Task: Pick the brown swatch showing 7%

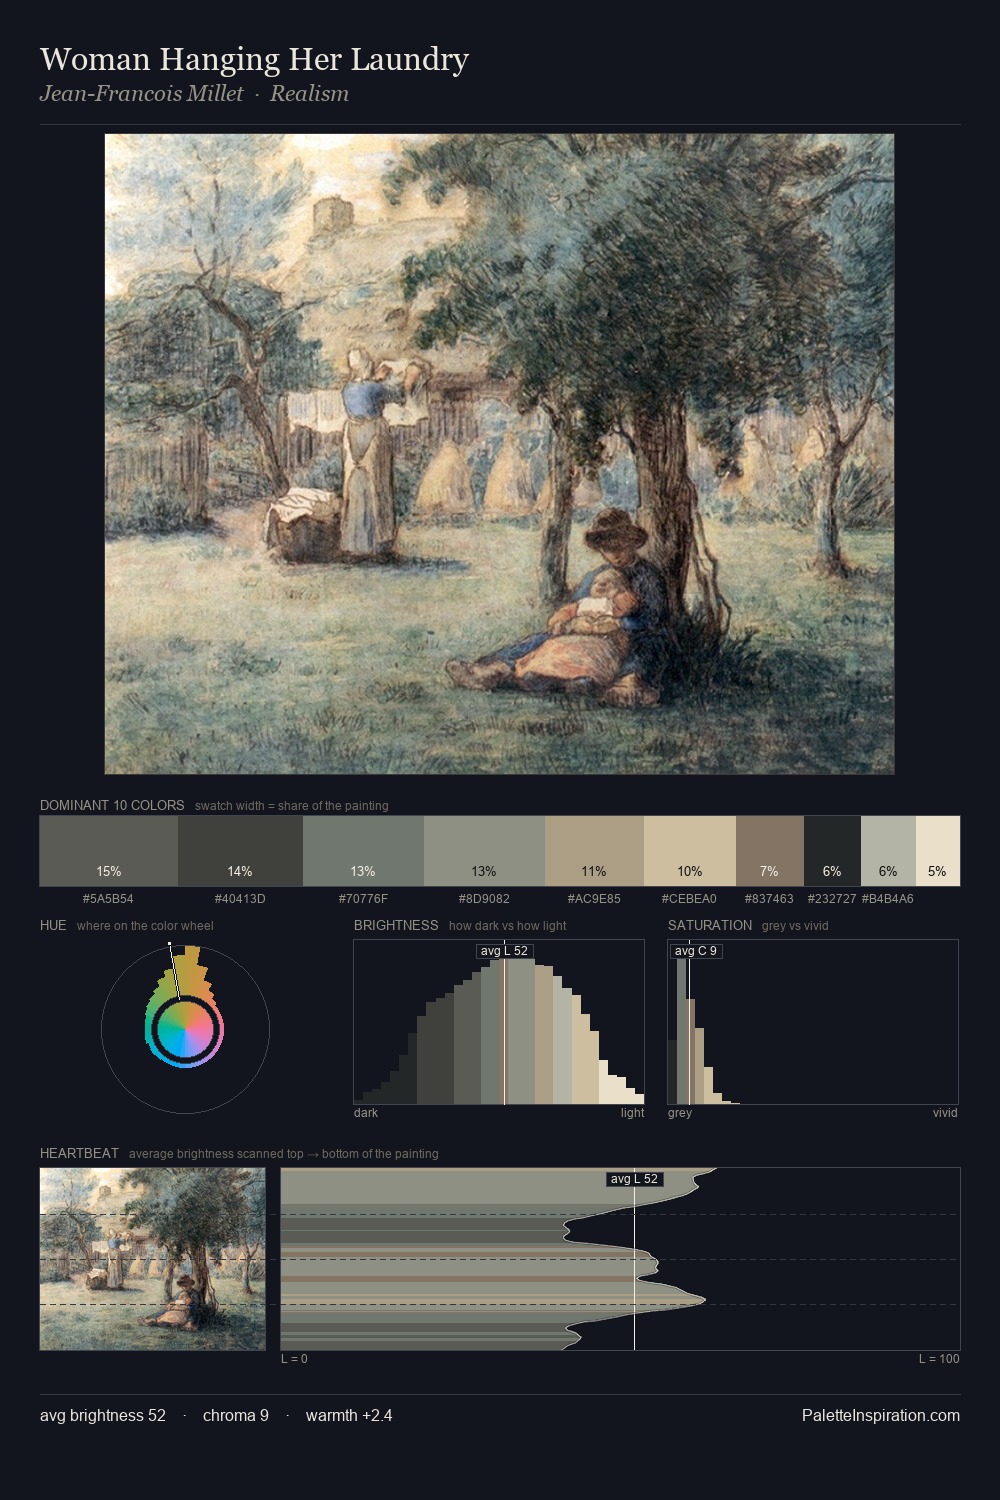Action: tap(770, 851)
